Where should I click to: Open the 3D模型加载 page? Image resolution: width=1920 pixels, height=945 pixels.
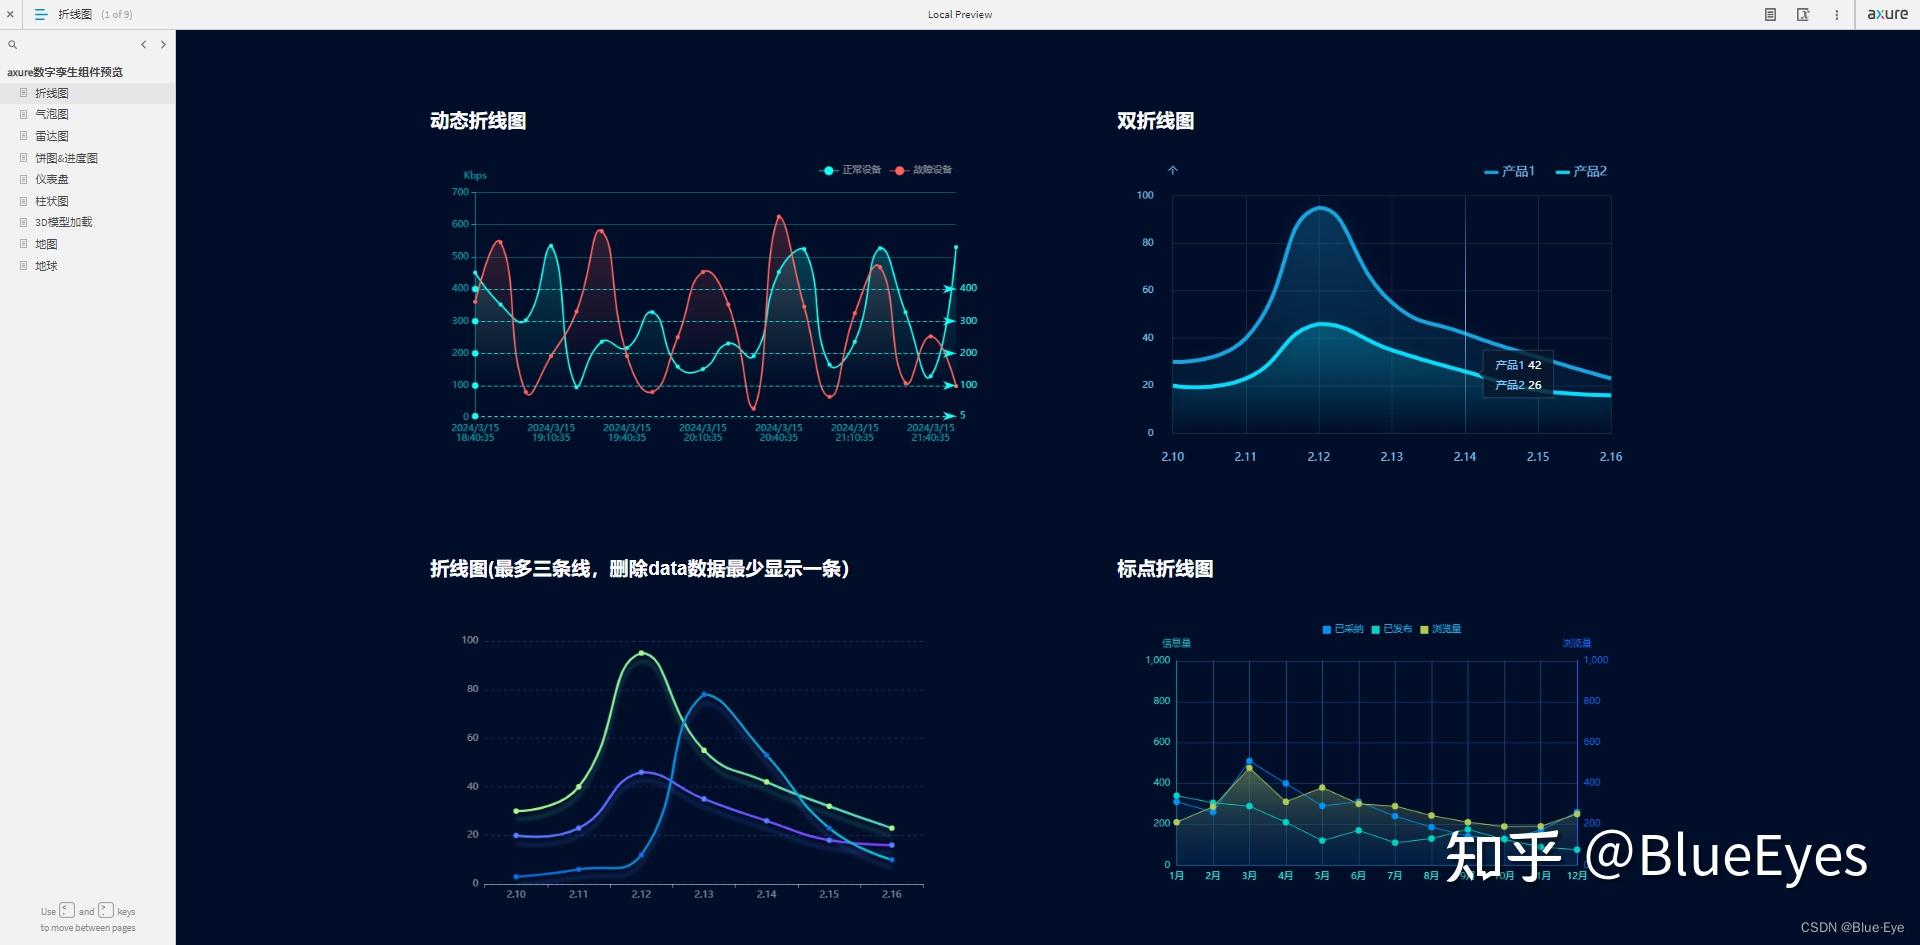(63, 222)
